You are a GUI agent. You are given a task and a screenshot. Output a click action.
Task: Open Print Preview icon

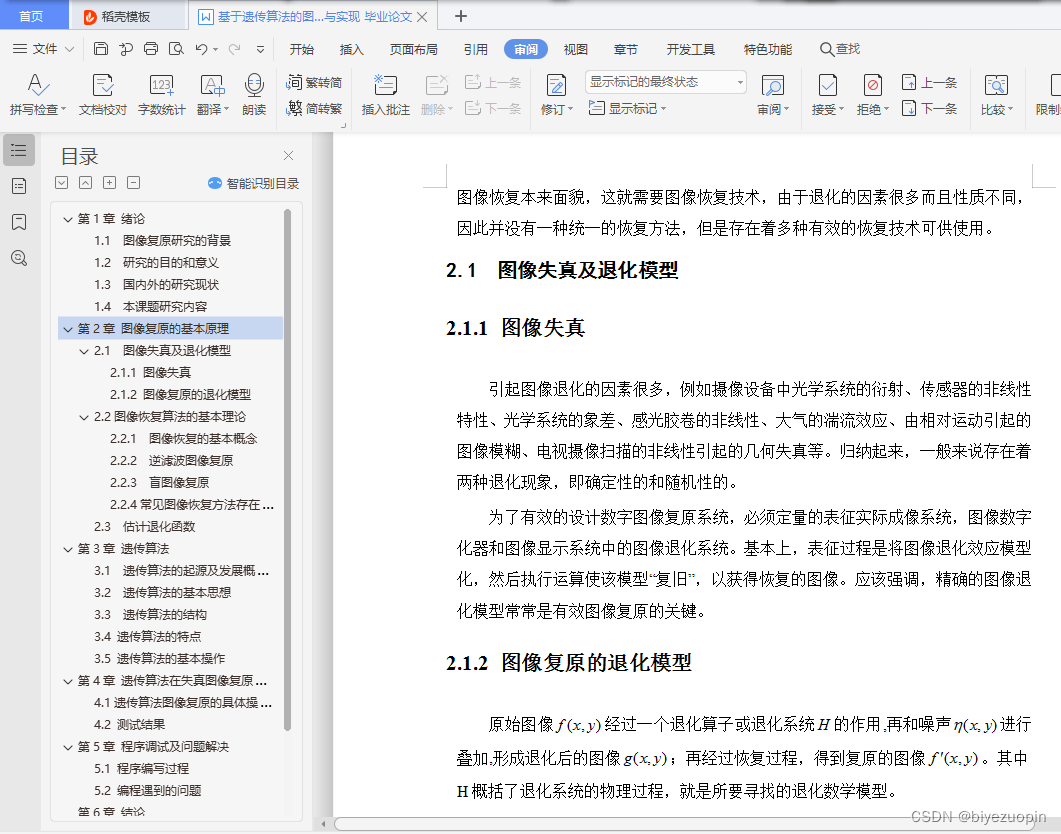click(x=176, y=49)
